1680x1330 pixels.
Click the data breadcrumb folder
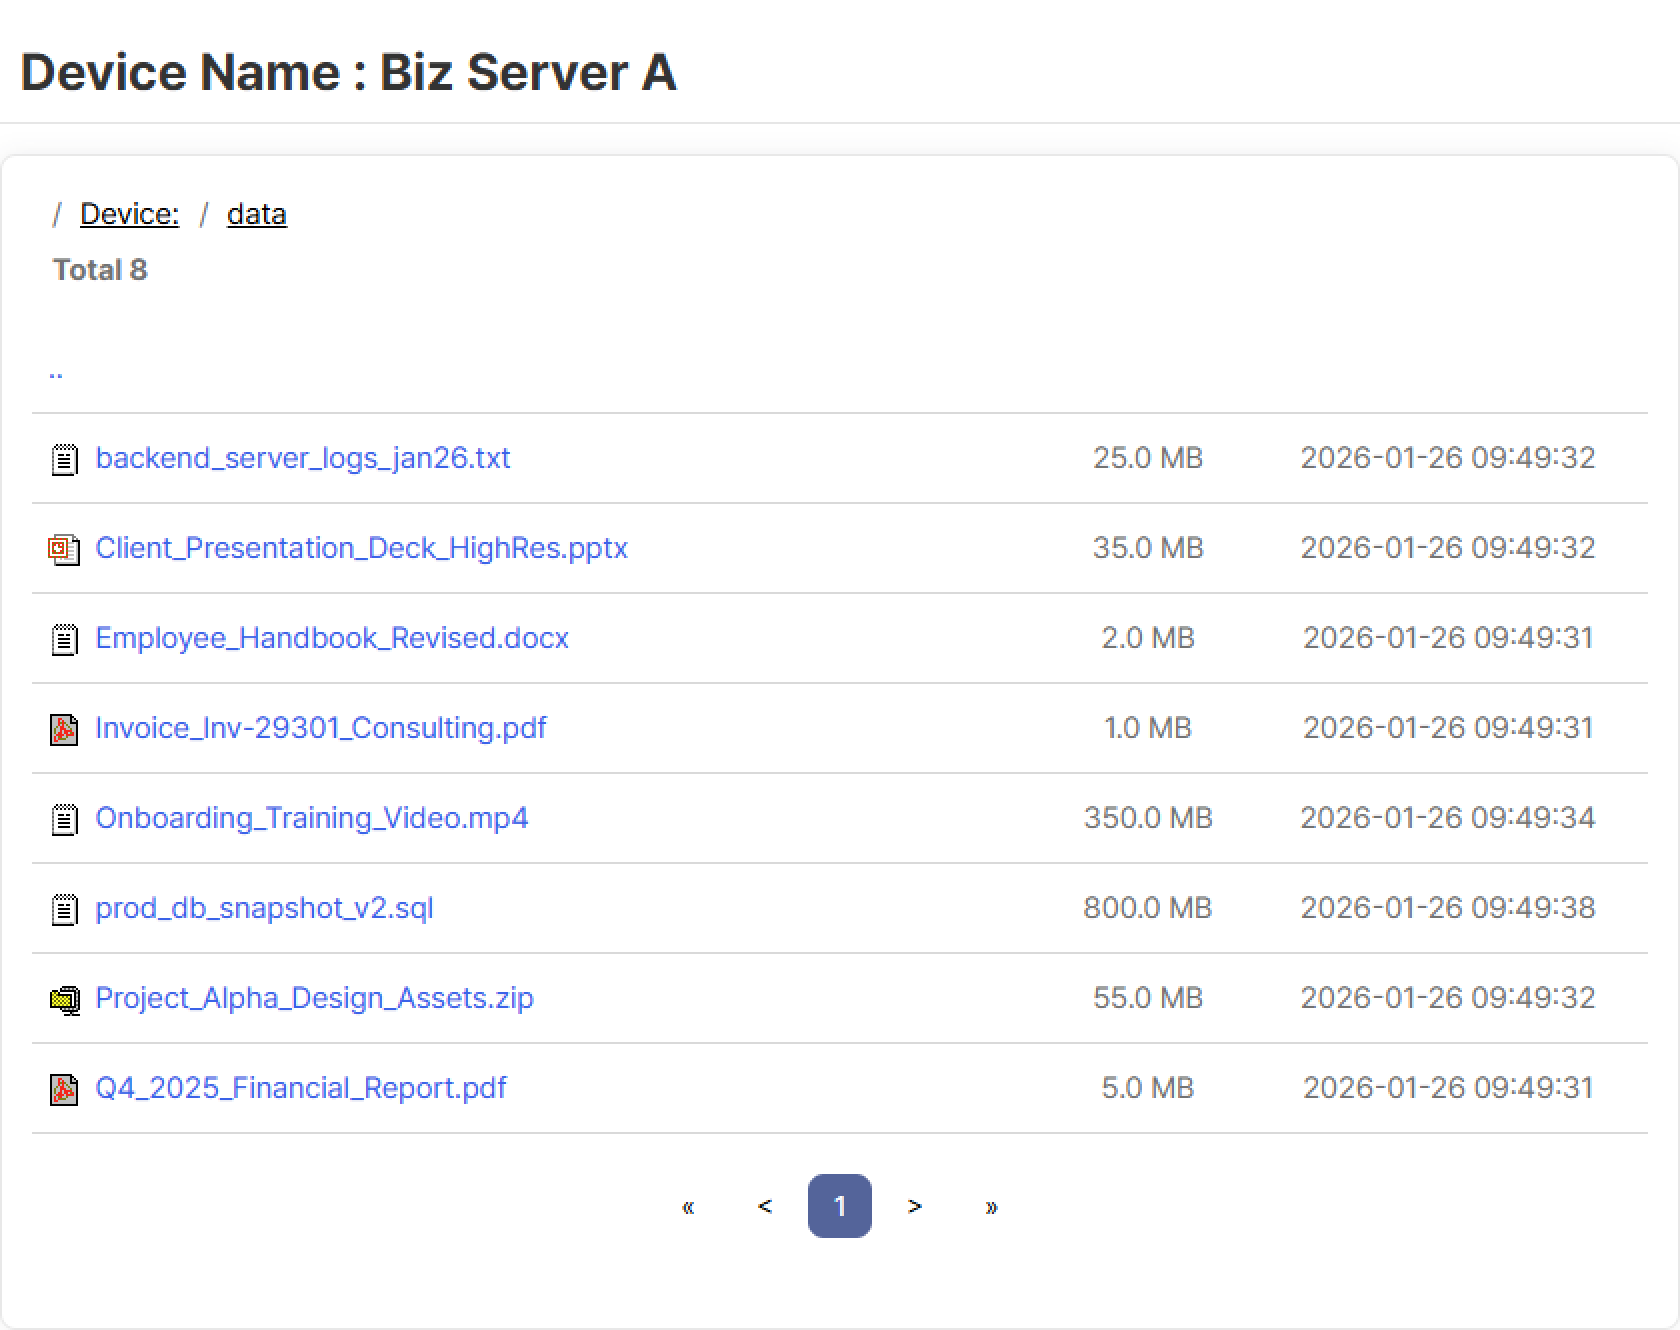click(256, 214)
